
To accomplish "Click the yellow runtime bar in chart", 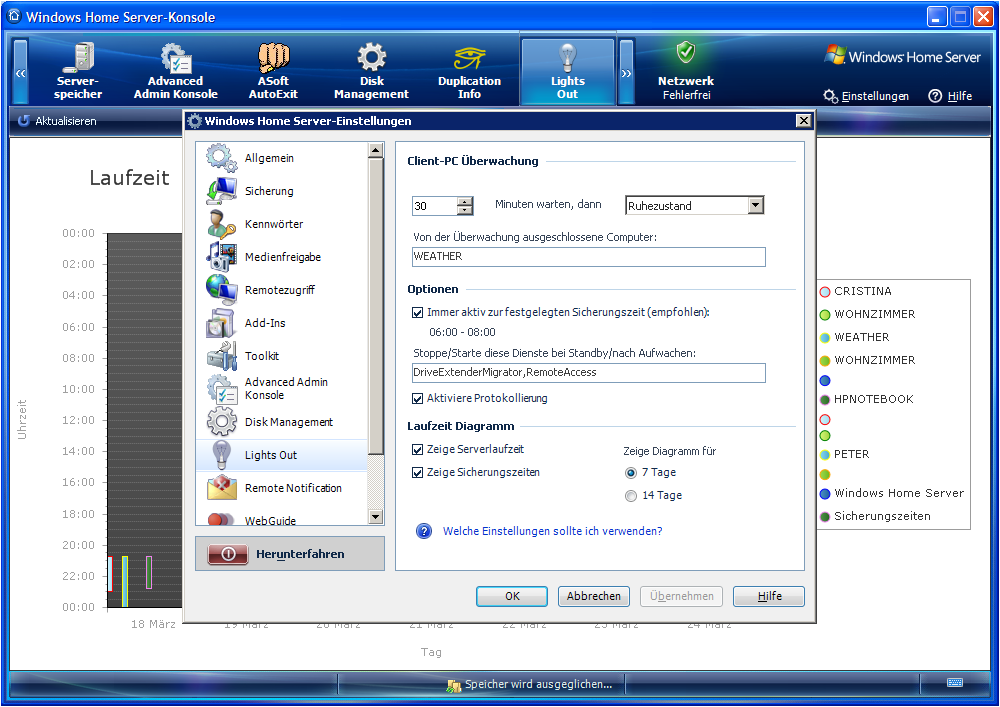I will (125, 581).
